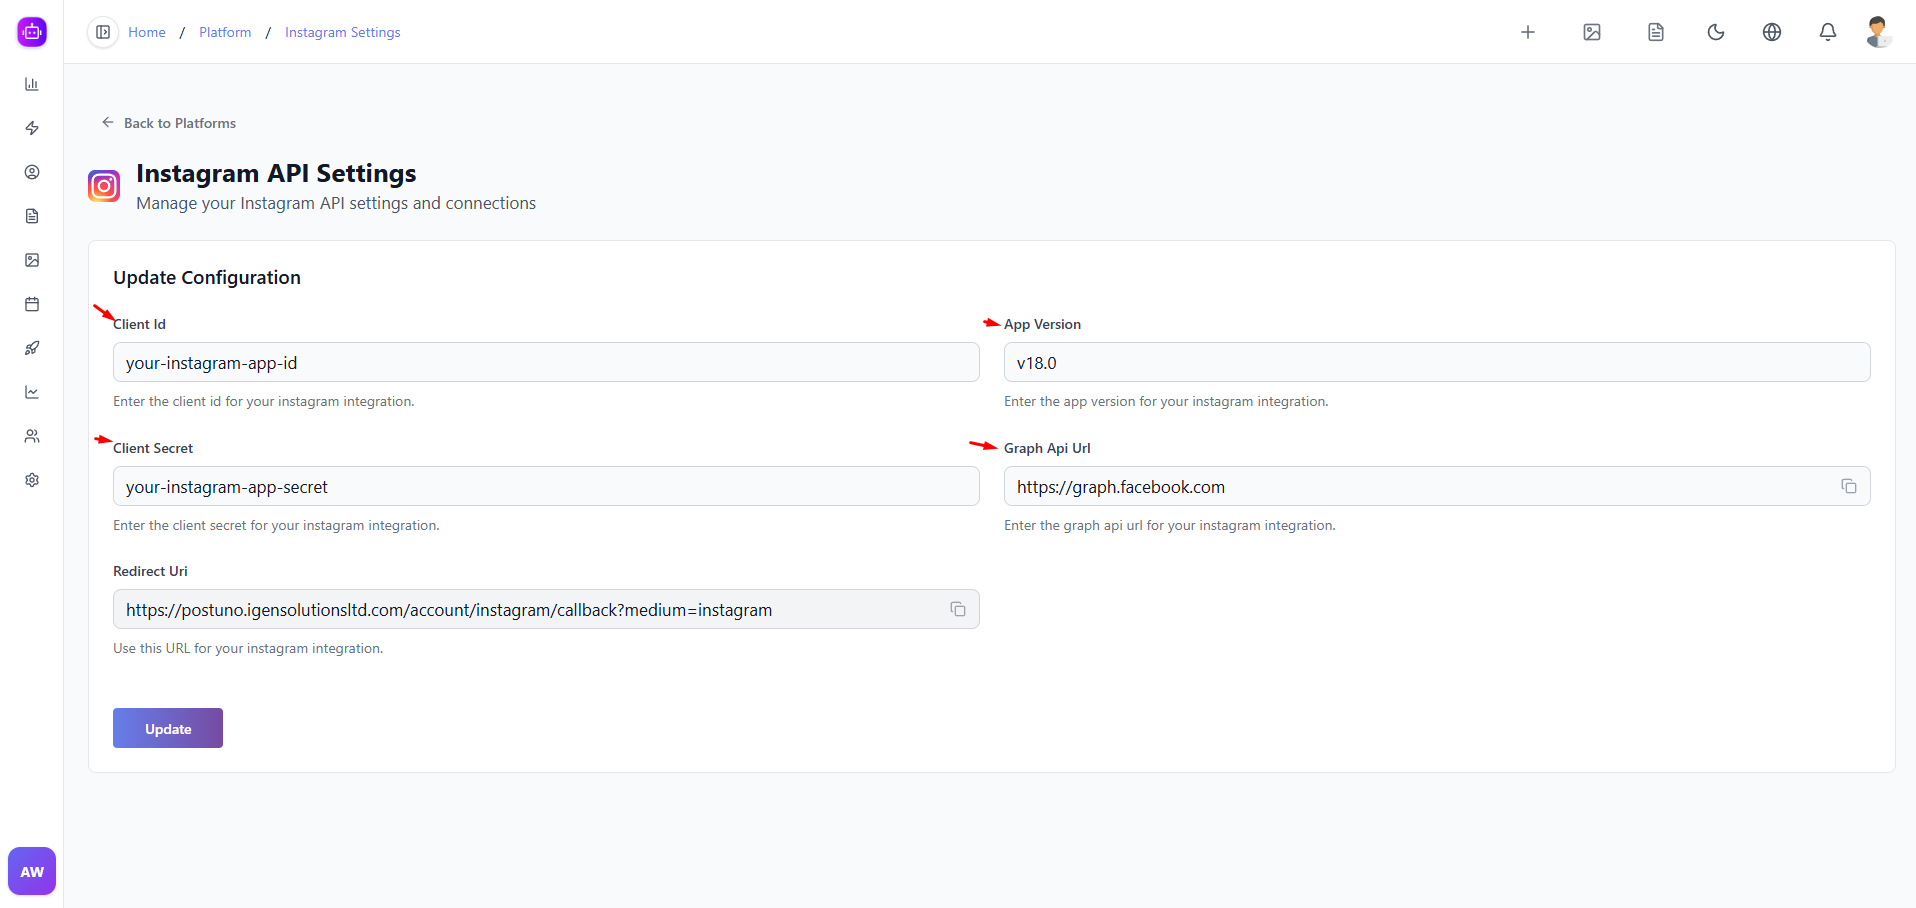This screenshot has width=1916, height=908.
Task: Open the user profile avatar menu
Action: [x=1877, y=32]
